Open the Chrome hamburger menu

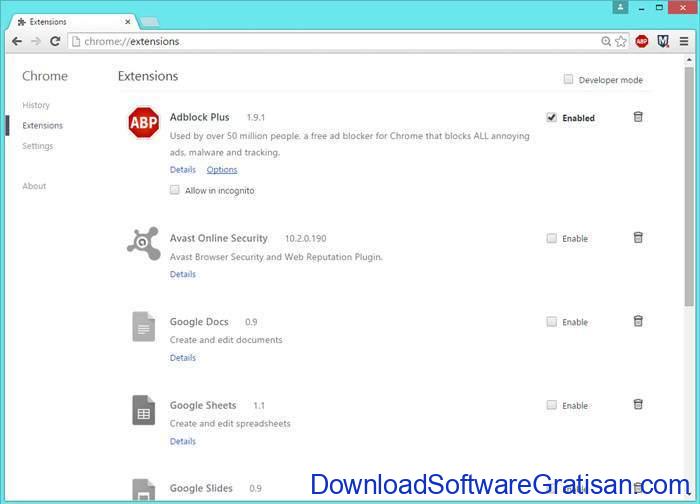(x=683, y=42)
